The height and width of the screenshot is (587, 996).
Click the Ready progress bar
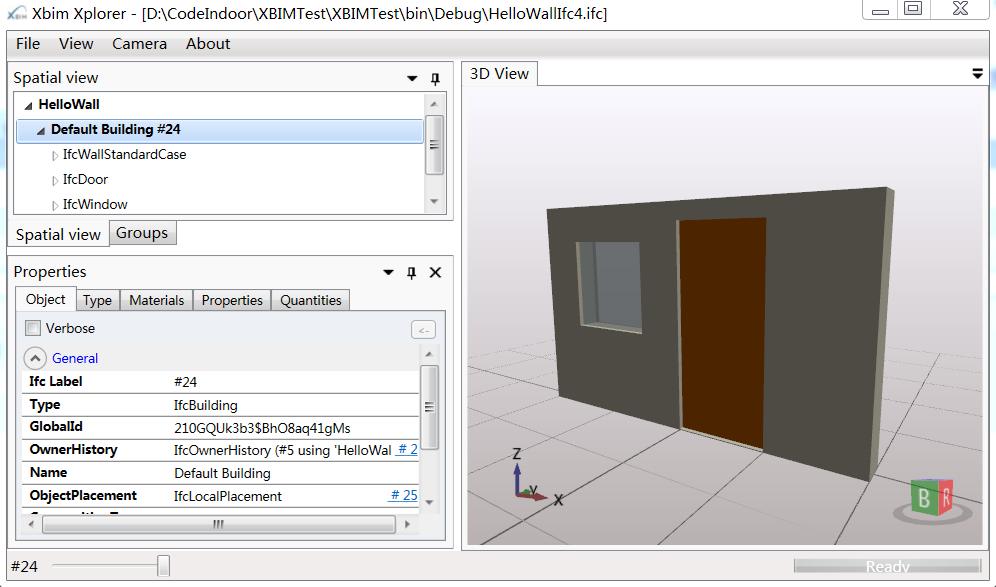tap(887, 565)
